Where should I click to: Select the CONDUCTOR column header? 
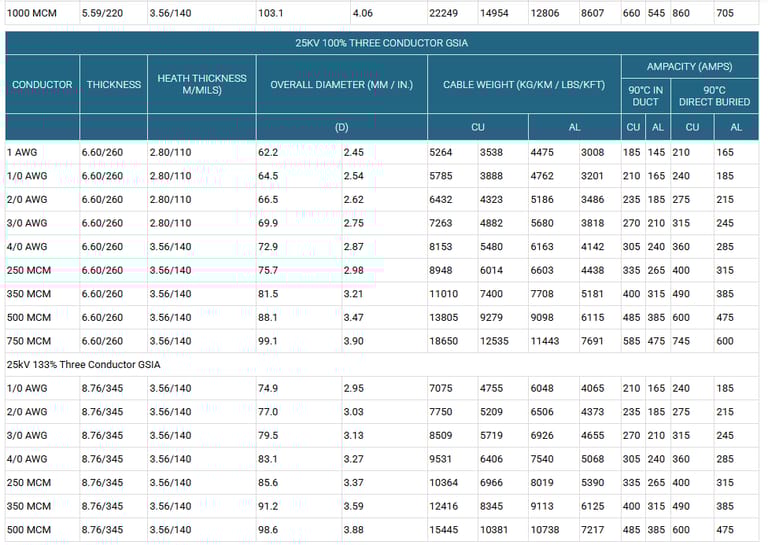click(x=42, y=85)
